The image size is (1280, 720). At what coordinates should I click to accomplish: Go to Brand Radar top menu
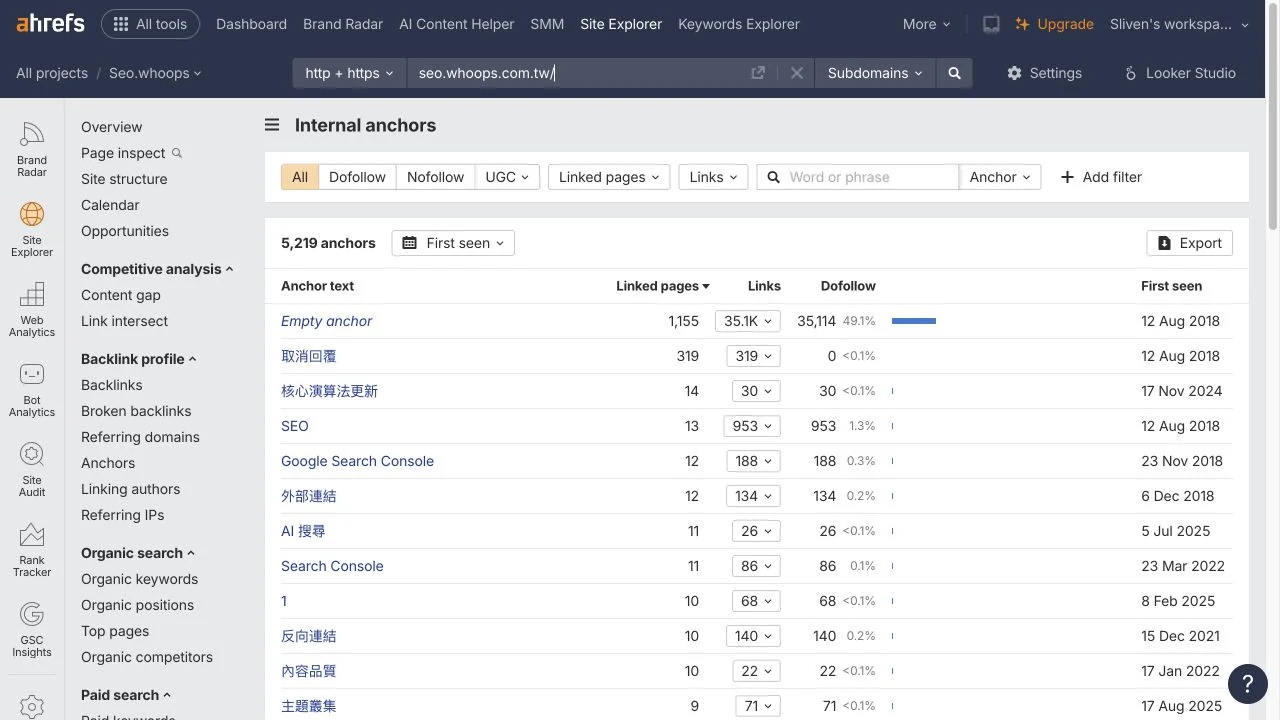point(343,24)
